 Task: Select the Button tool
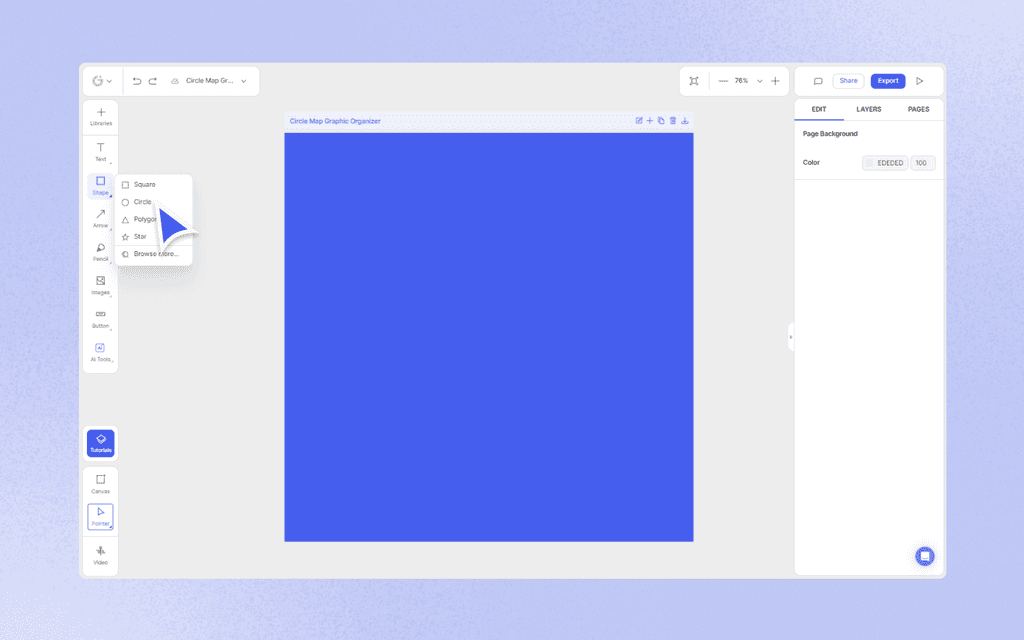[x=100, y=318]
